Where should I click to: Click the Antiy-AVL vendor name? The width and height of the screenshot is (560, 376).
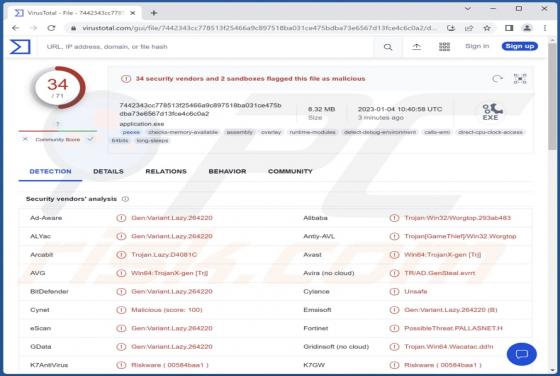(x=319, y=236)
